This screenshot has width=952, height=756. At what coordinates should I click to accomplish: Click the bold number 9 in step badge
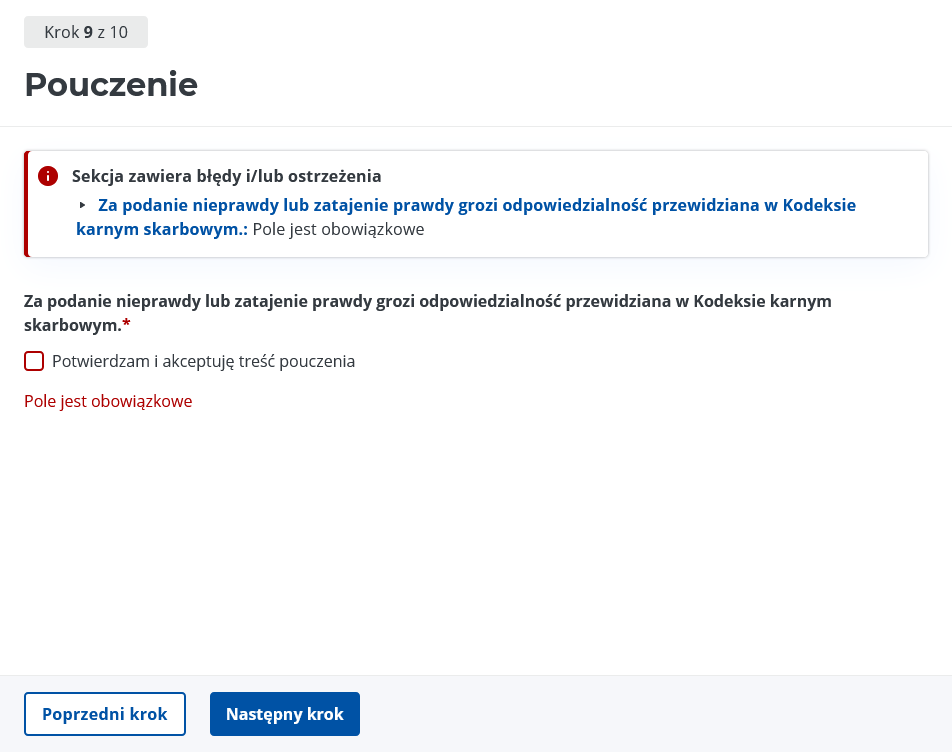(x=89, y=32)
